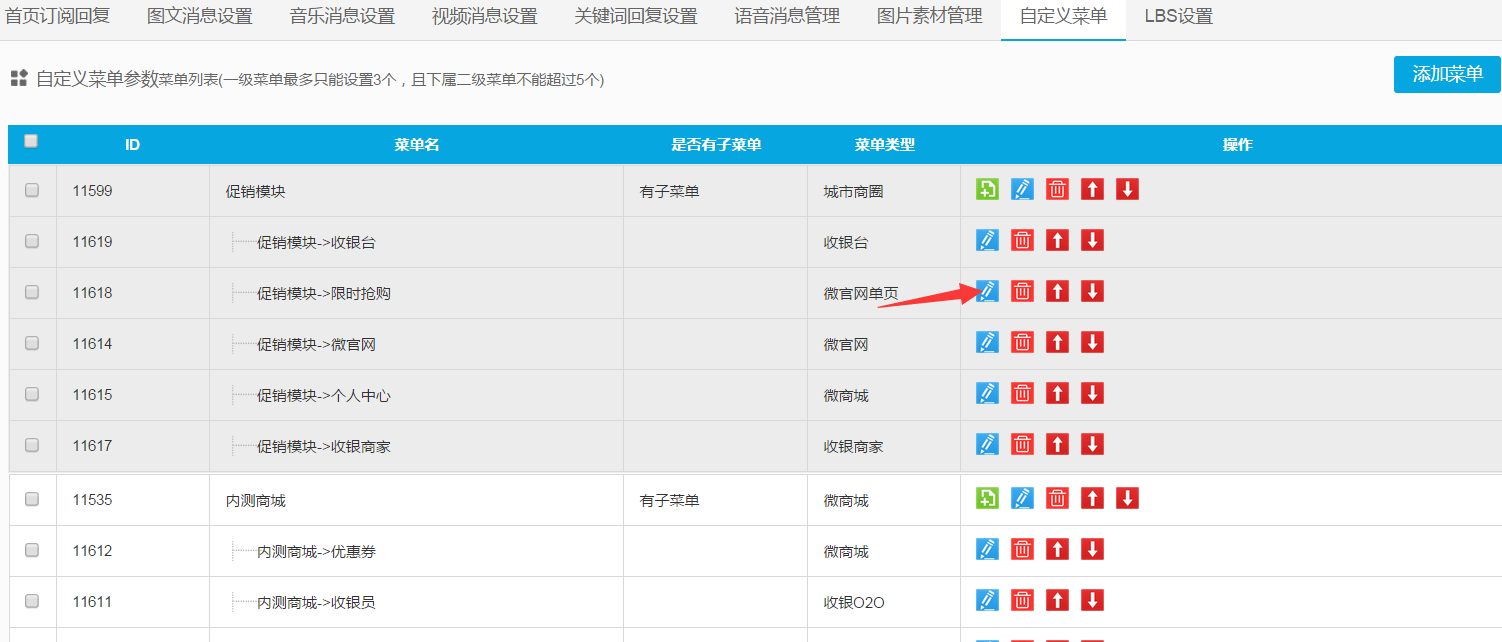This screenshot has height=642, width=1502.
Task: Click menu type 城市商圈
Action: 853,191
